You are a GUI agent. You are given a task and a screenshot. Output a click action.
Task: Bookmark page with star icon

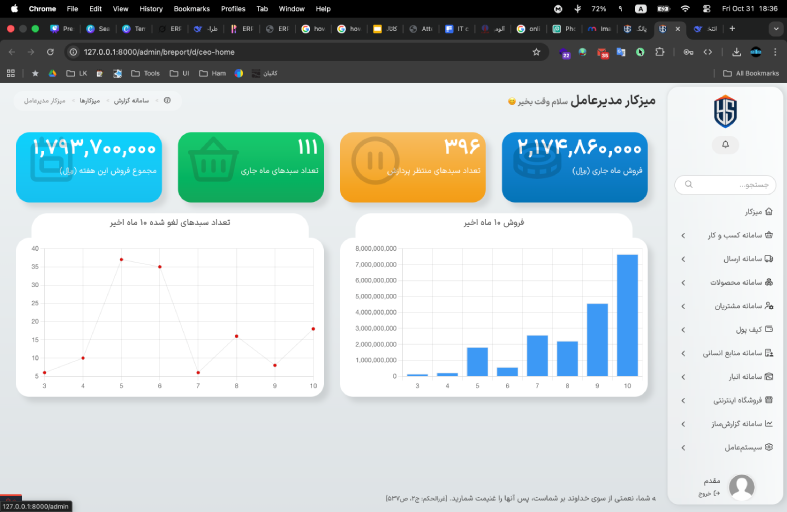coord(536,52)
